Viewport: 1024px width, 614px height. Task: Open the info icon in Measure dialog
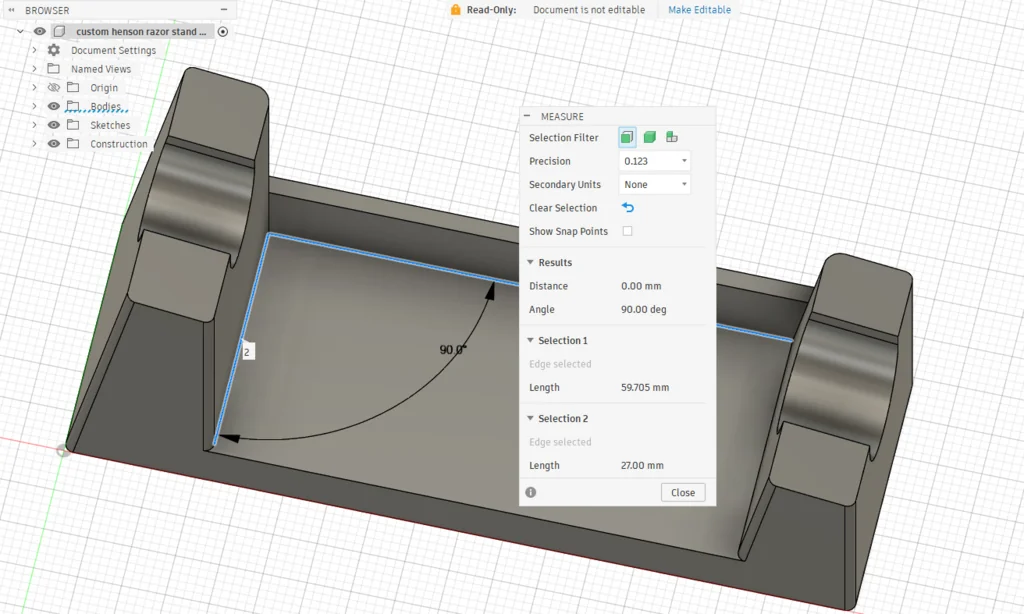click(x=531, y=492)
